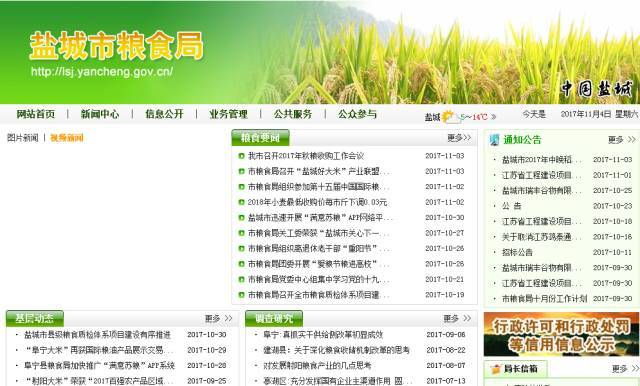Open the 2017-10-18 notice 江苏省工程建设项目
This screenshot has height=386, width=640.
click(542, 222)
